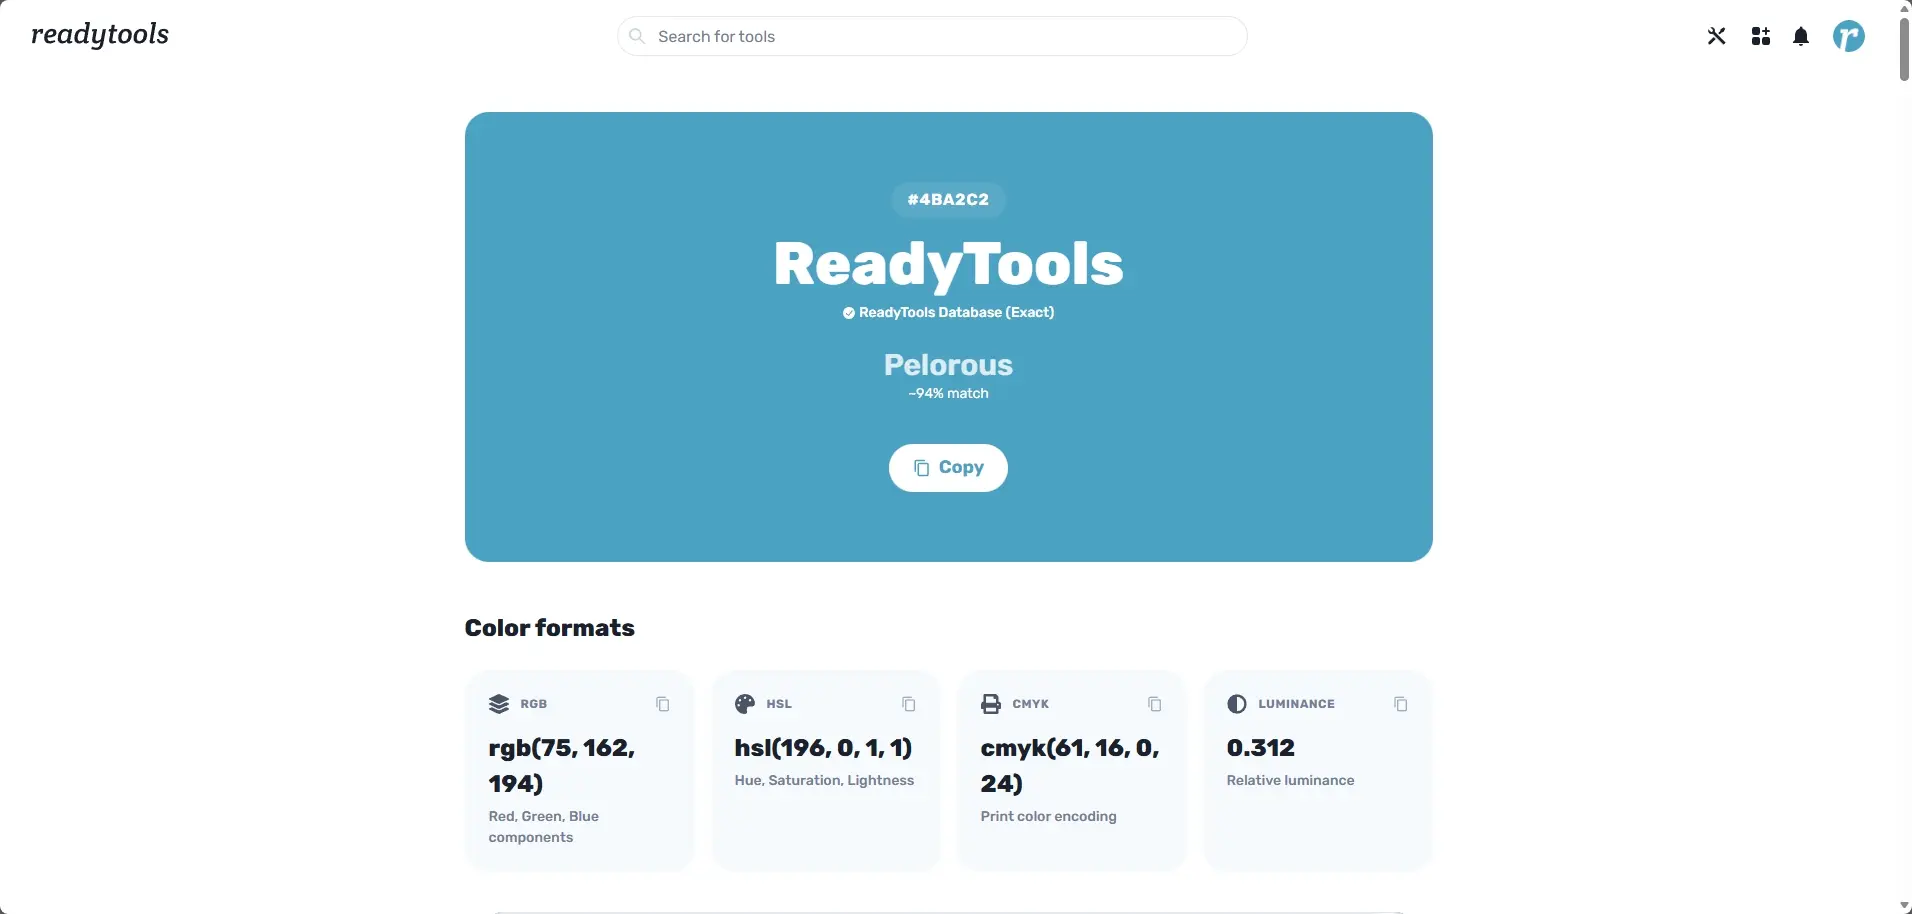Copy the HSL value
This screenshot has height=914, width=1912.
click(908, 704)
